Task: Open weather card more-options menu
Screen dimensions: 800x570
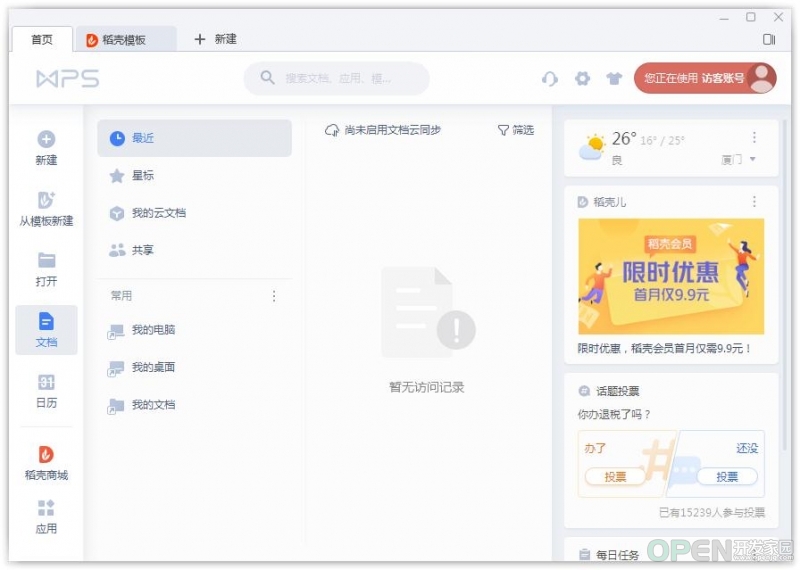Action: point(754,137)
